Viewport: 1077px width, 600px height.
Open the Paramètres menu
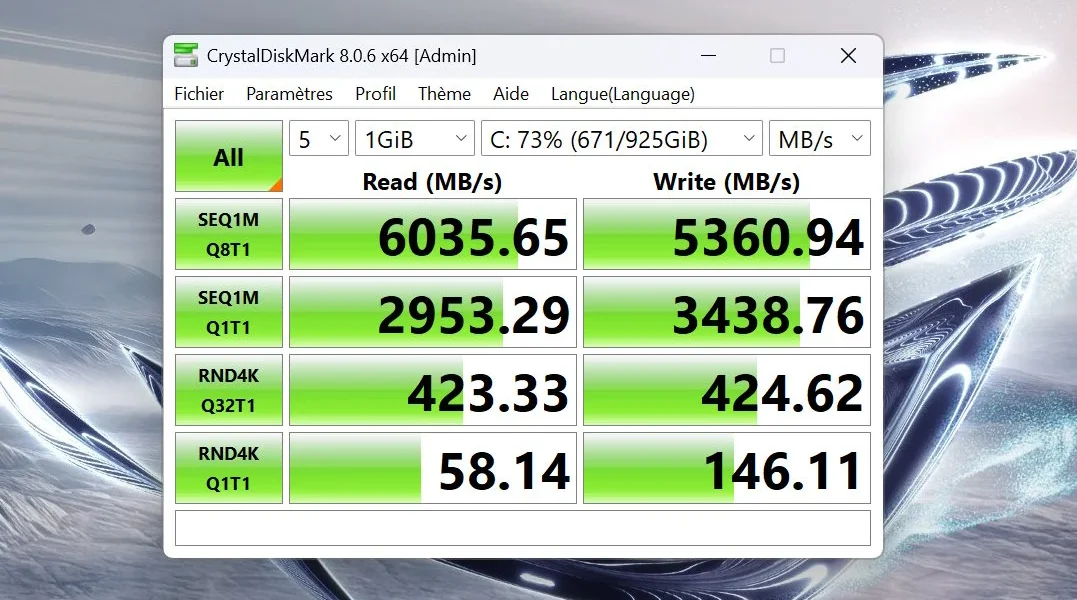coord(289,93)
